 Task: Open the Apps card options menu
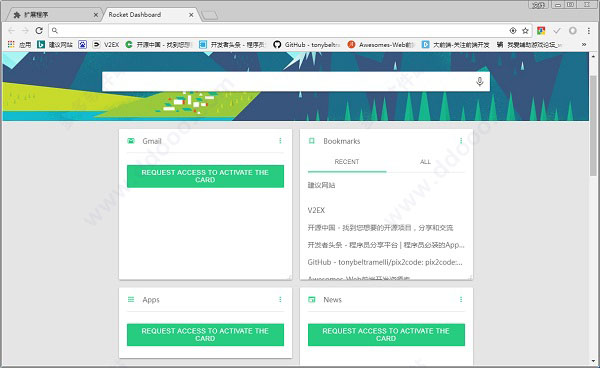coord(280,299)
